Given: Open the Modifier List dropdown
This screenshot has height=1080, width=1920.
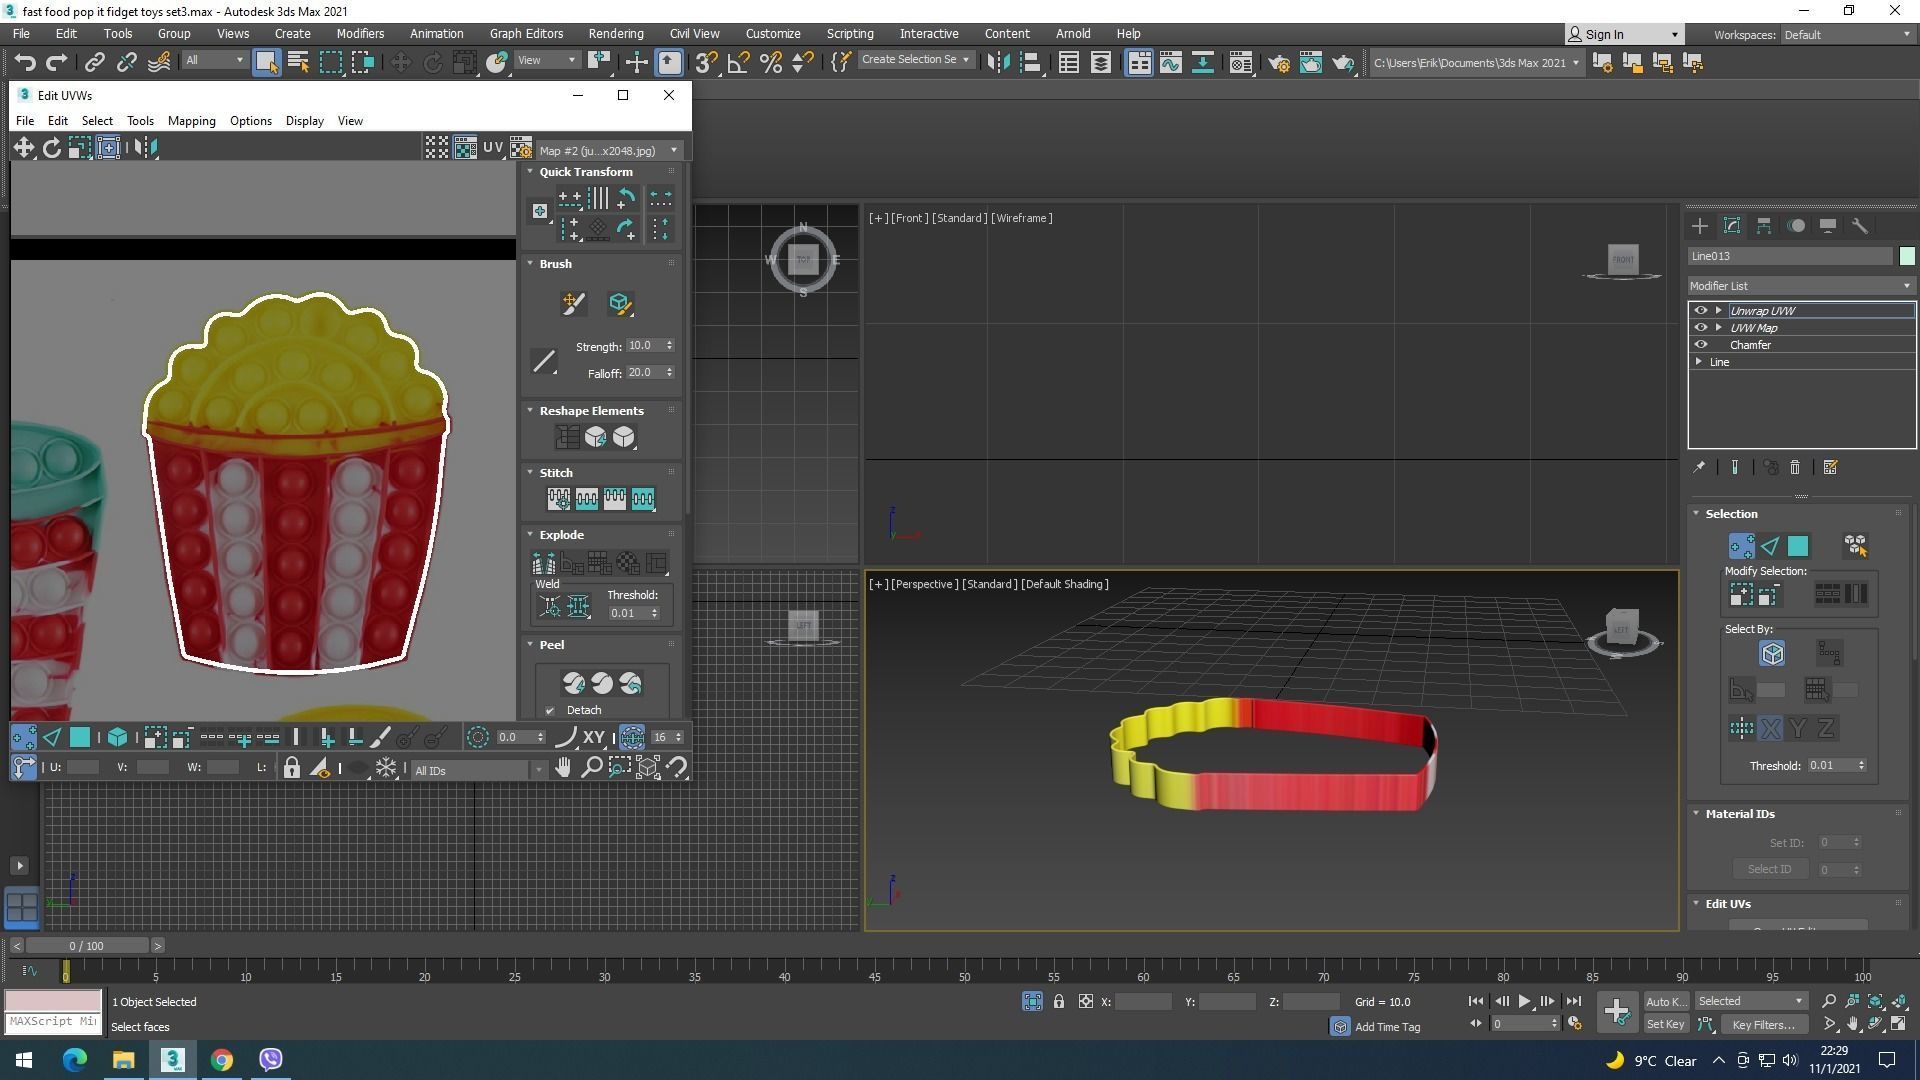Looking at the screenshot, I should coord(1800,286).
